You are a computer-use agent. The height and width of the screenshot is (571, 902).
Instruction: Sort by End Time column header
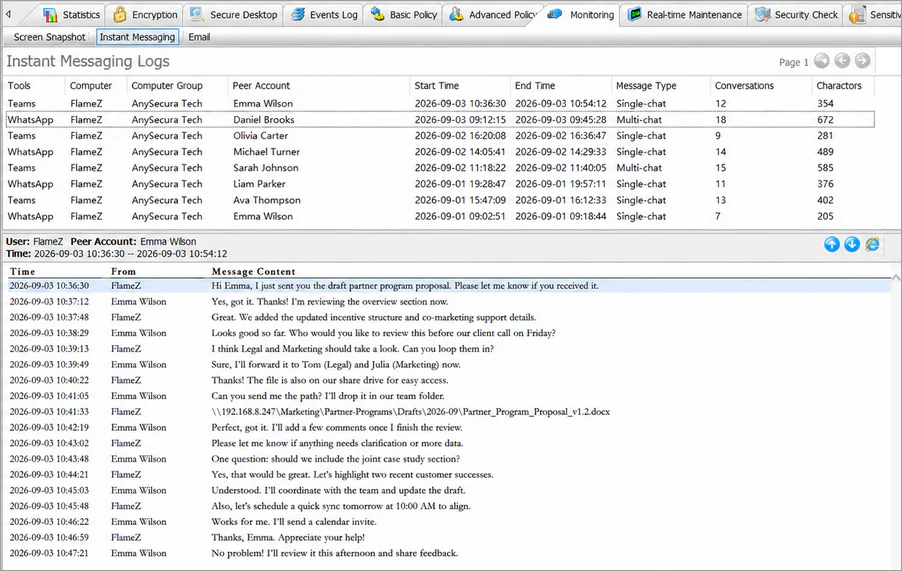coord(535,86)
